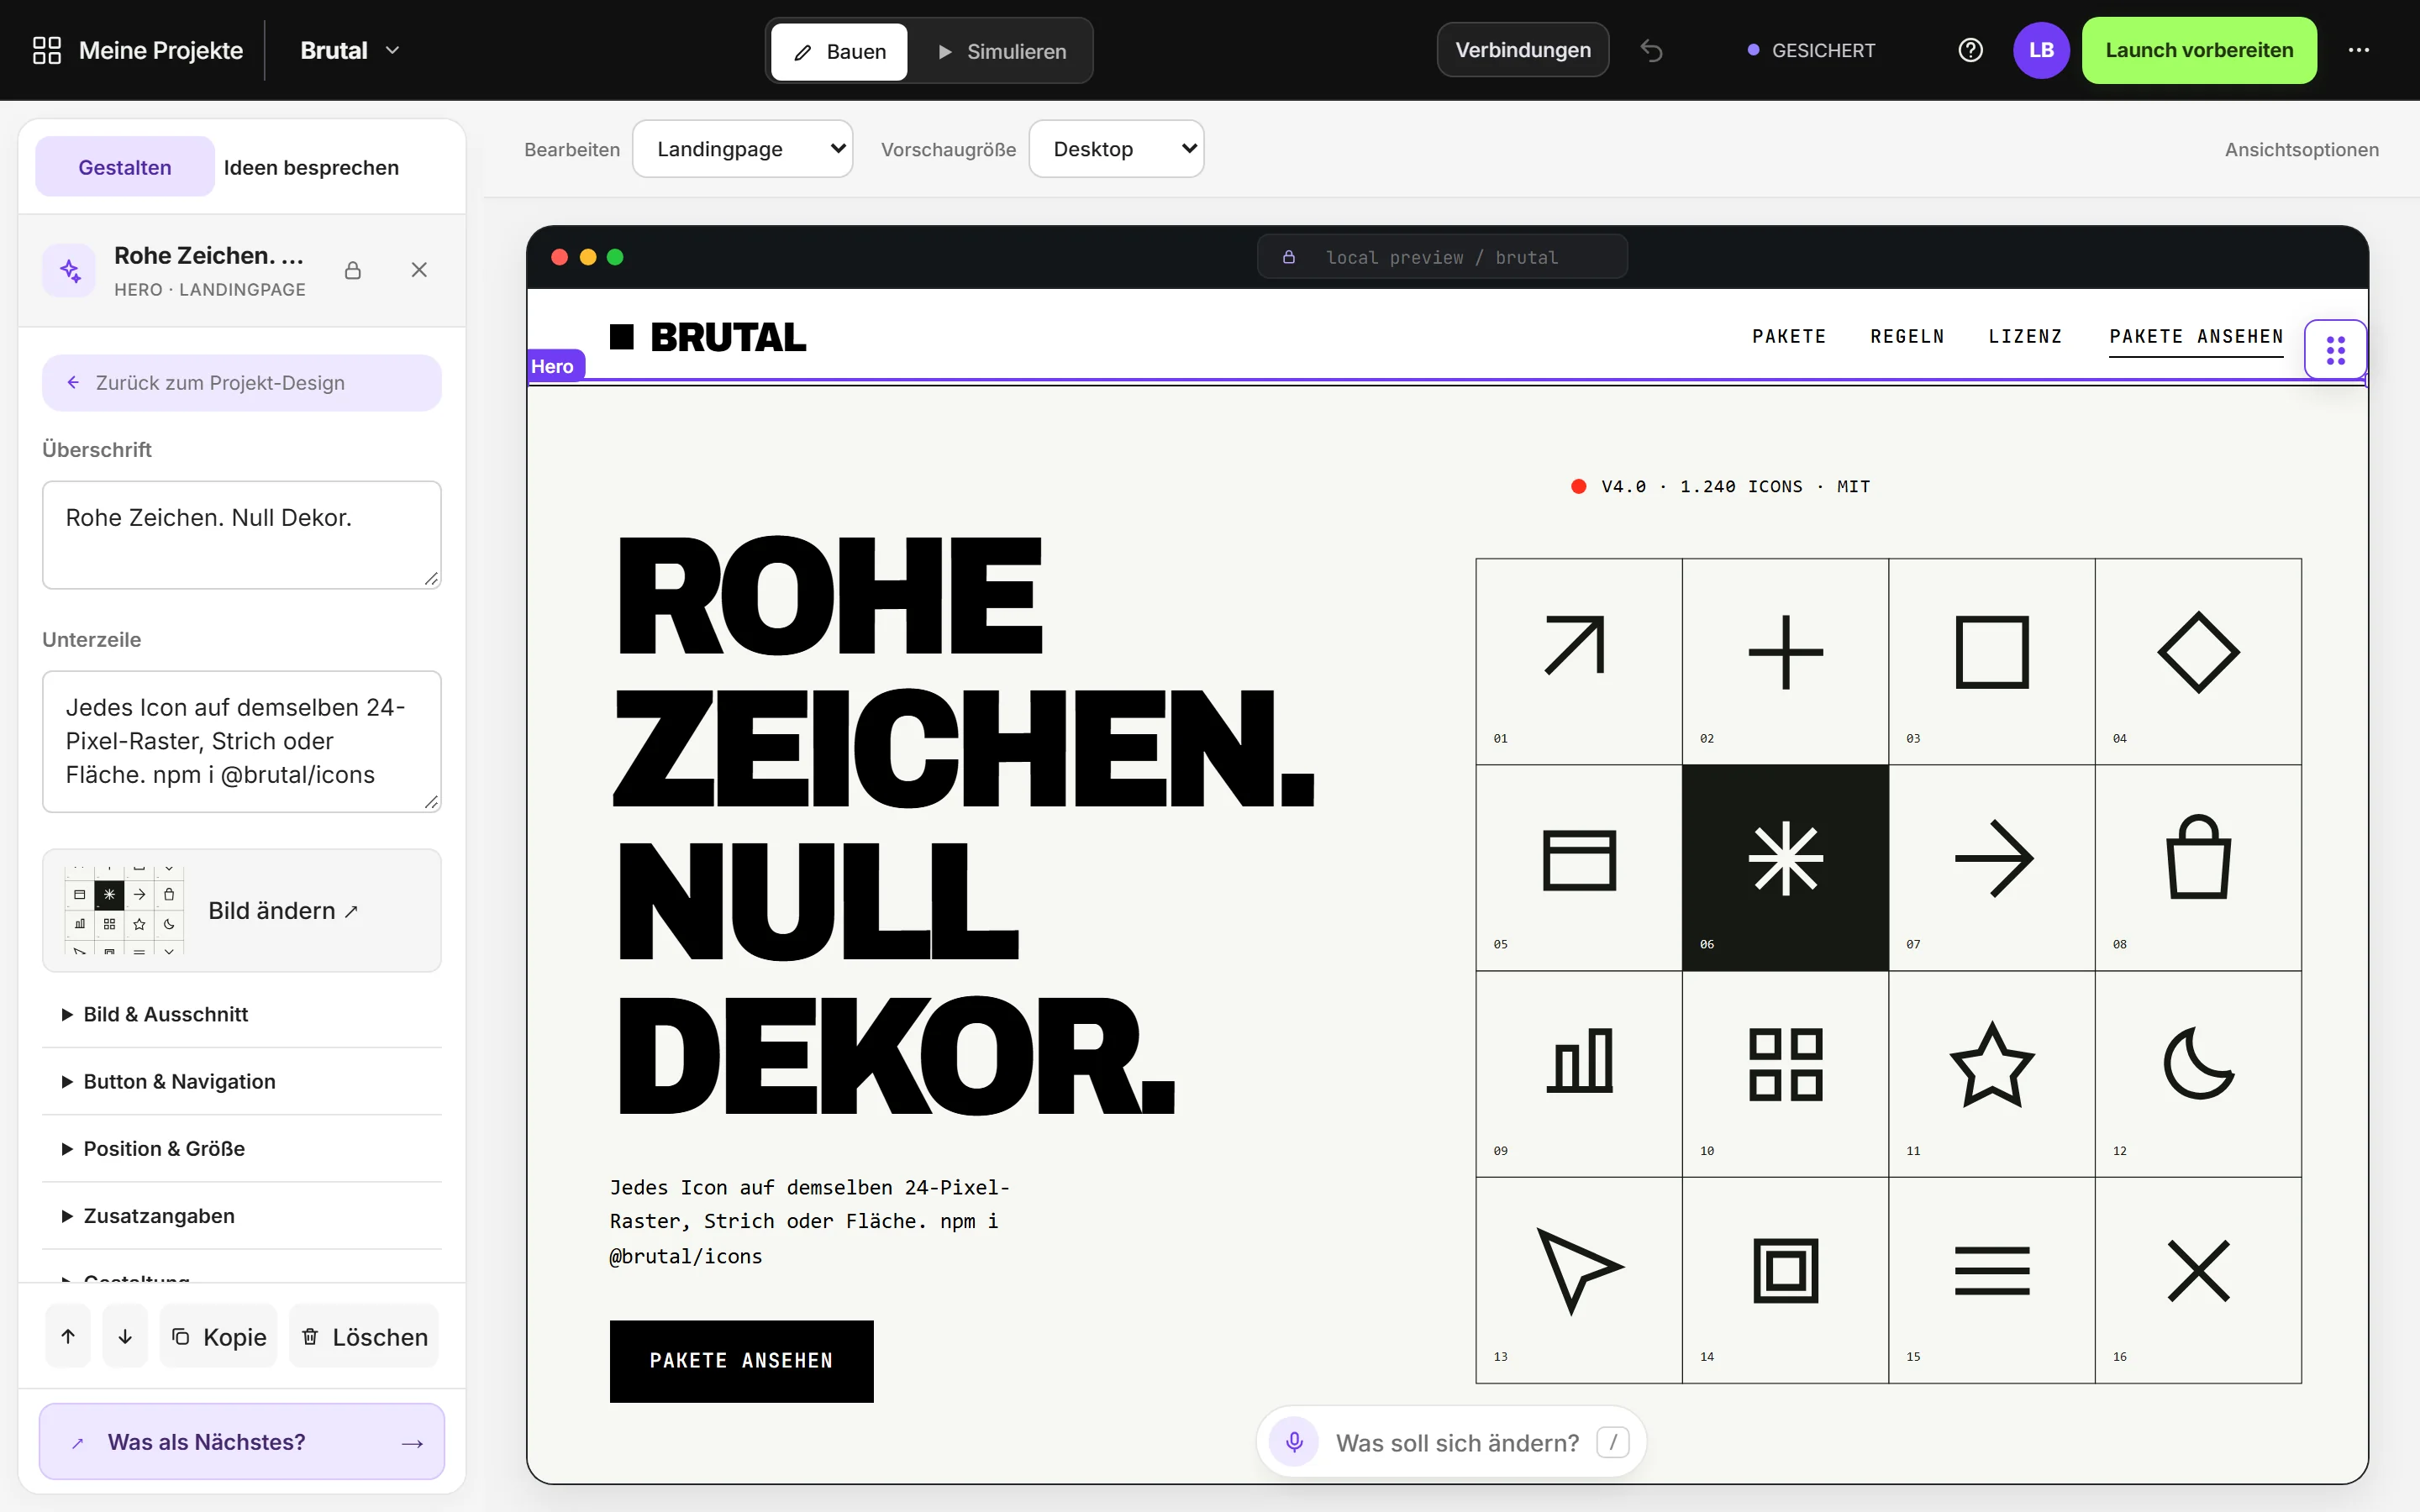Image resolution: width=2420 pixels, height=1512 pixels.
Task: Move section down with arrow button
Action: [x=125, y=1336]
